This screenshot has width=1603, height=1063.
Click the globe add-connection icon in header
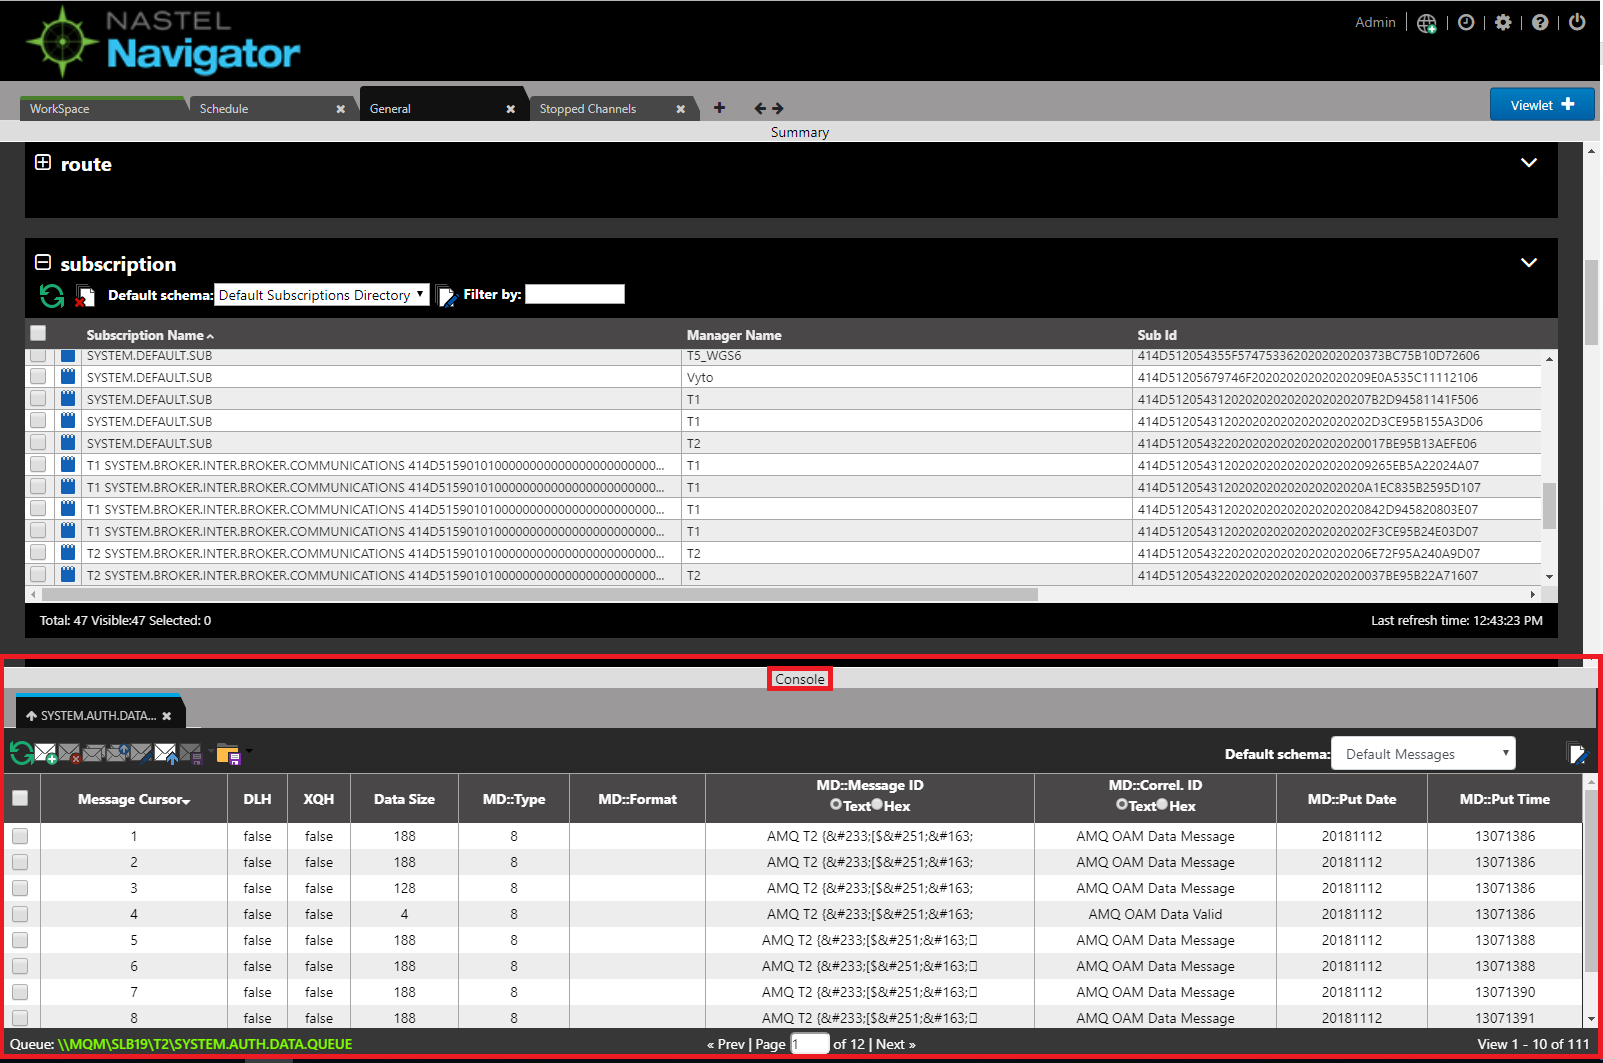pos(1427,23)
